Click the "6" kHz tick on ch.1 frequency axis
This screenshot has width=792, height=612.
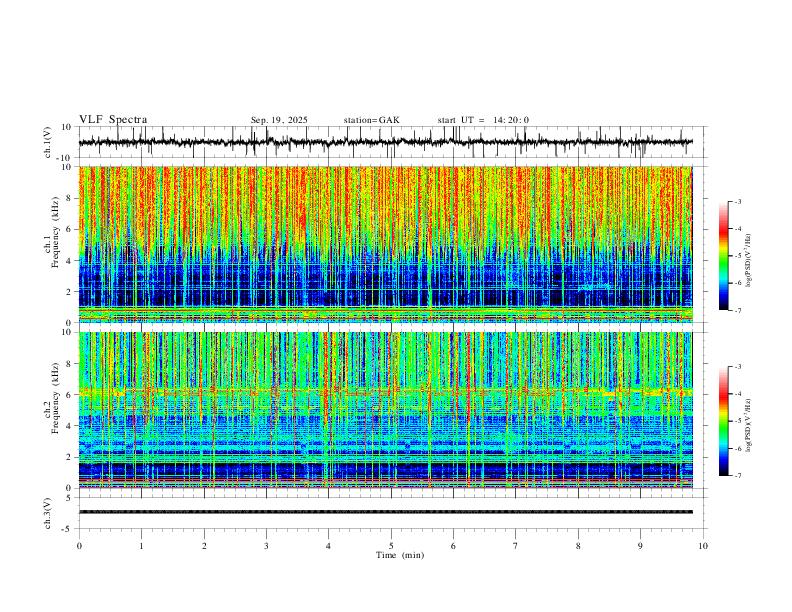[70, 229]
